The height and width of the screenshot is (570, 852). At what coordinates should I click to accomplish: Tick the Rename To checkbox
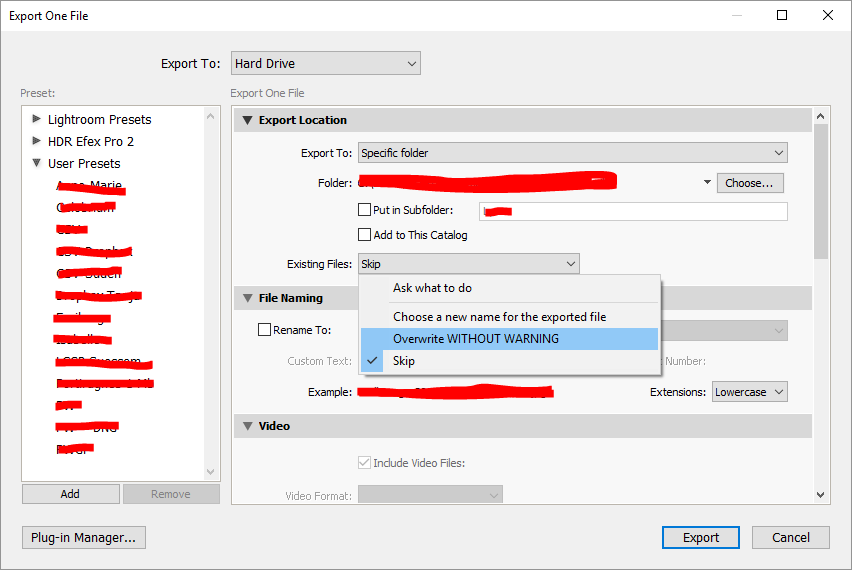click(x=265, y=330)
